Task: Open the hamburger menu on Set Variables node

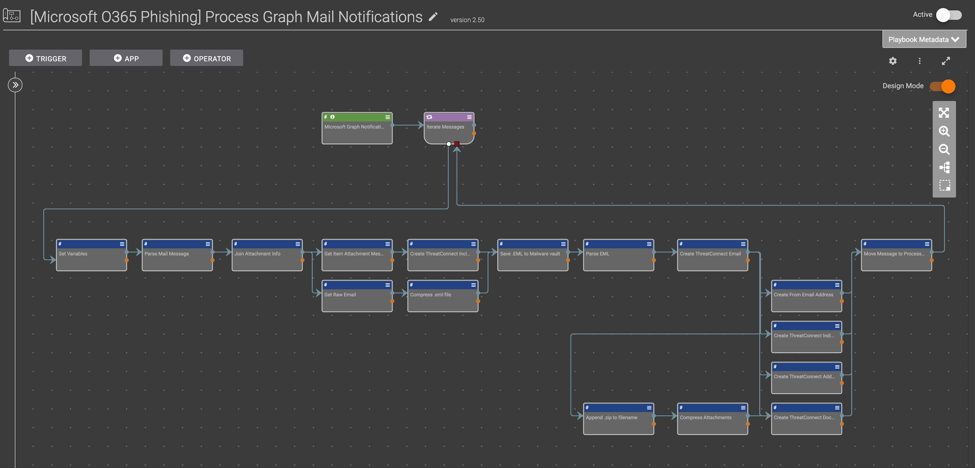Action: click(x=122, y=244)
